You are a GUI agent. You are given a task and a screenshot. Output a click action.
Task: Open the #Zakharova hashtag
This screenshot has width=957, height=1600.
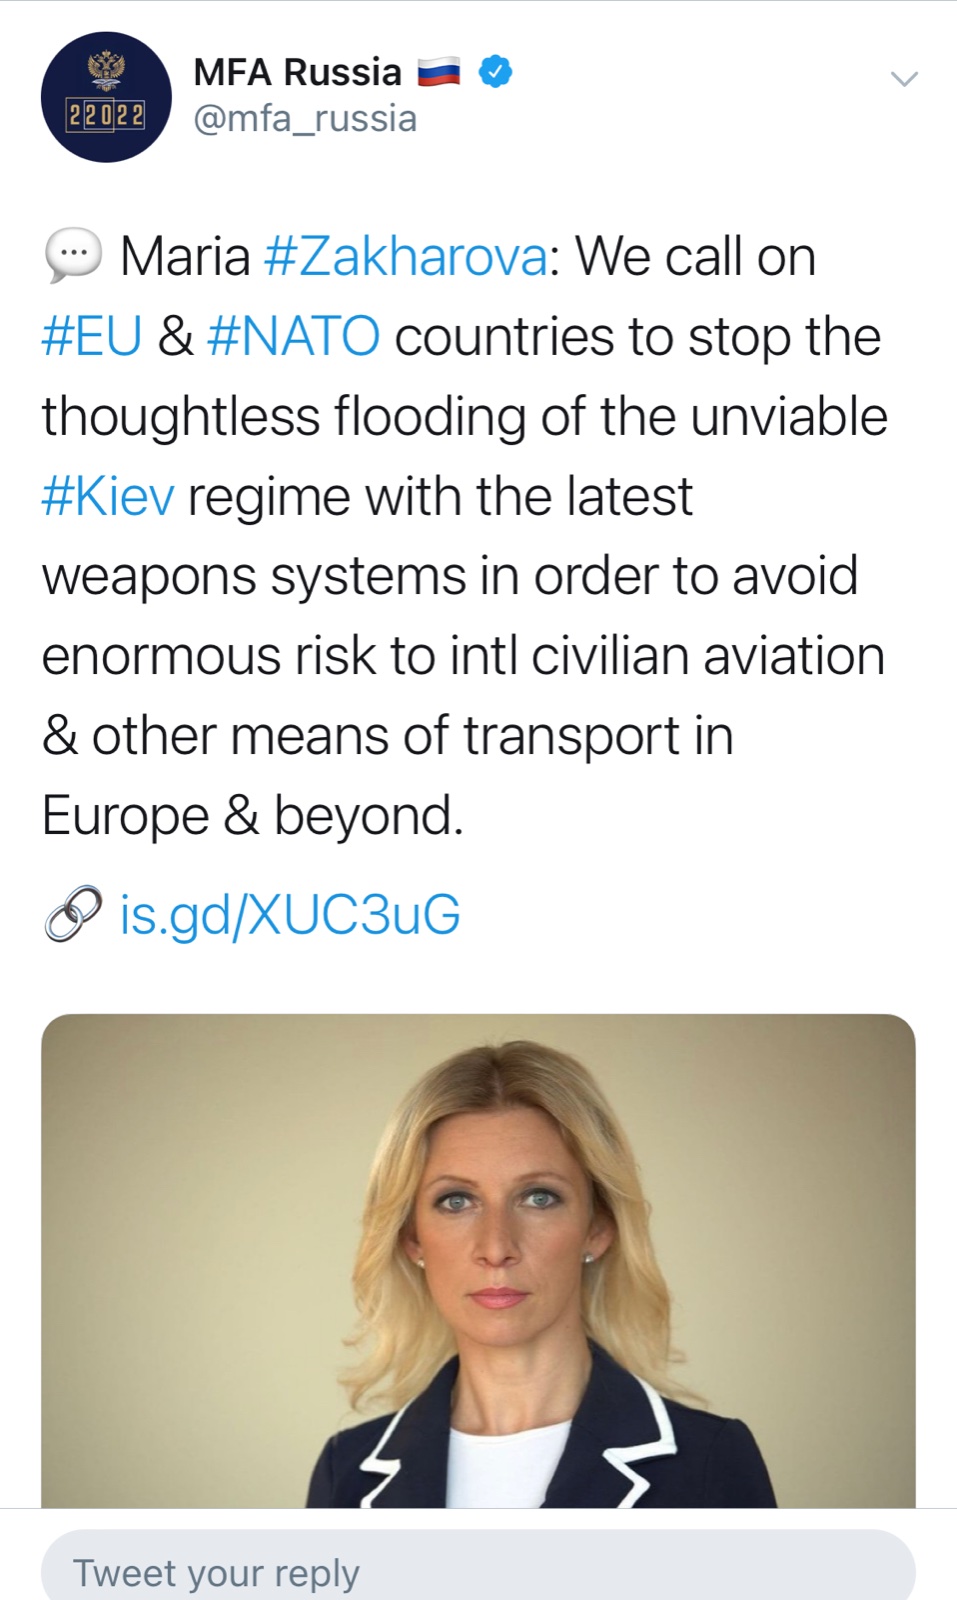click(x=405, y=257)
